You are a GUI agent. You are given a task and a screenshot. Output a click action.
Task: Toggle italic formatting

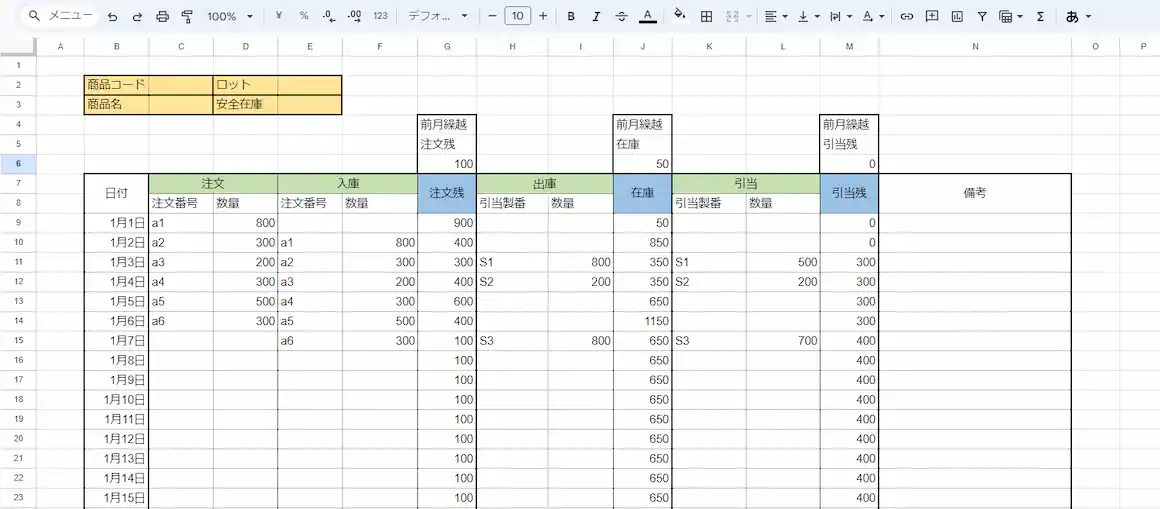(596, 16)
